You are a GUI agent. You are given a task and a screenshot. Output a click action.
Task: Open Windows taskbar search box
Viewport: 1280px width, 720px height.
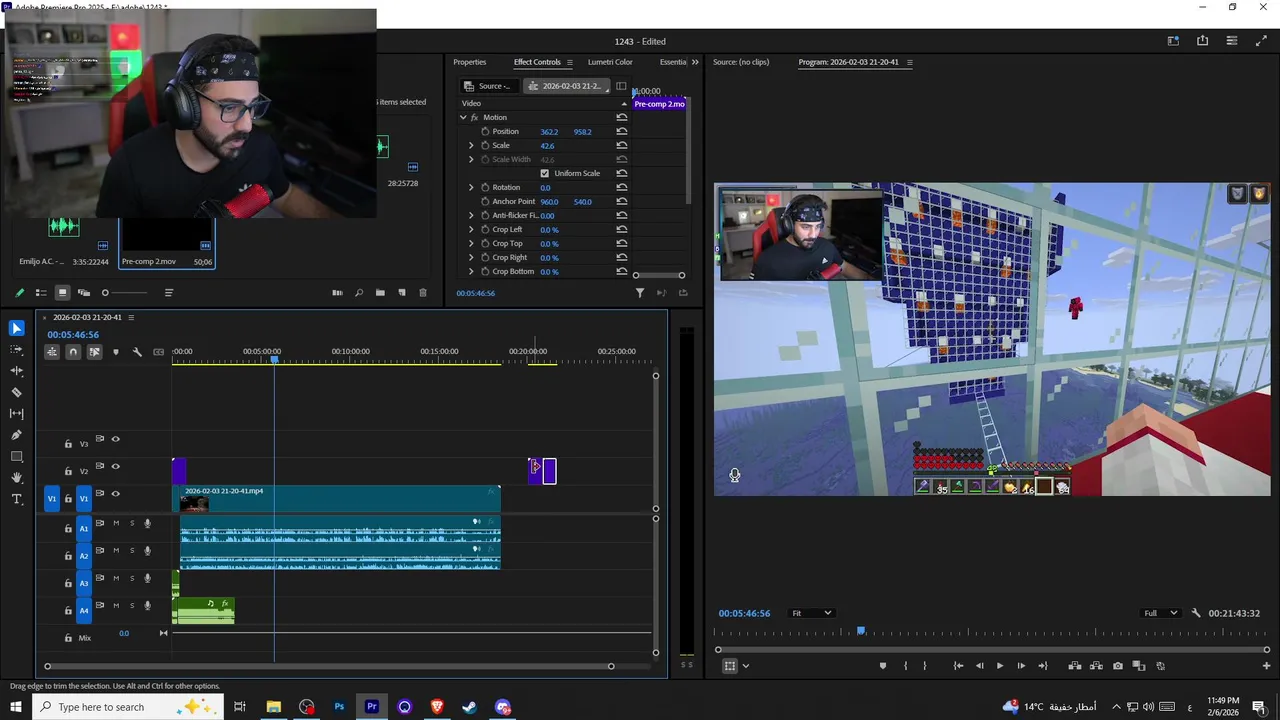128,707
